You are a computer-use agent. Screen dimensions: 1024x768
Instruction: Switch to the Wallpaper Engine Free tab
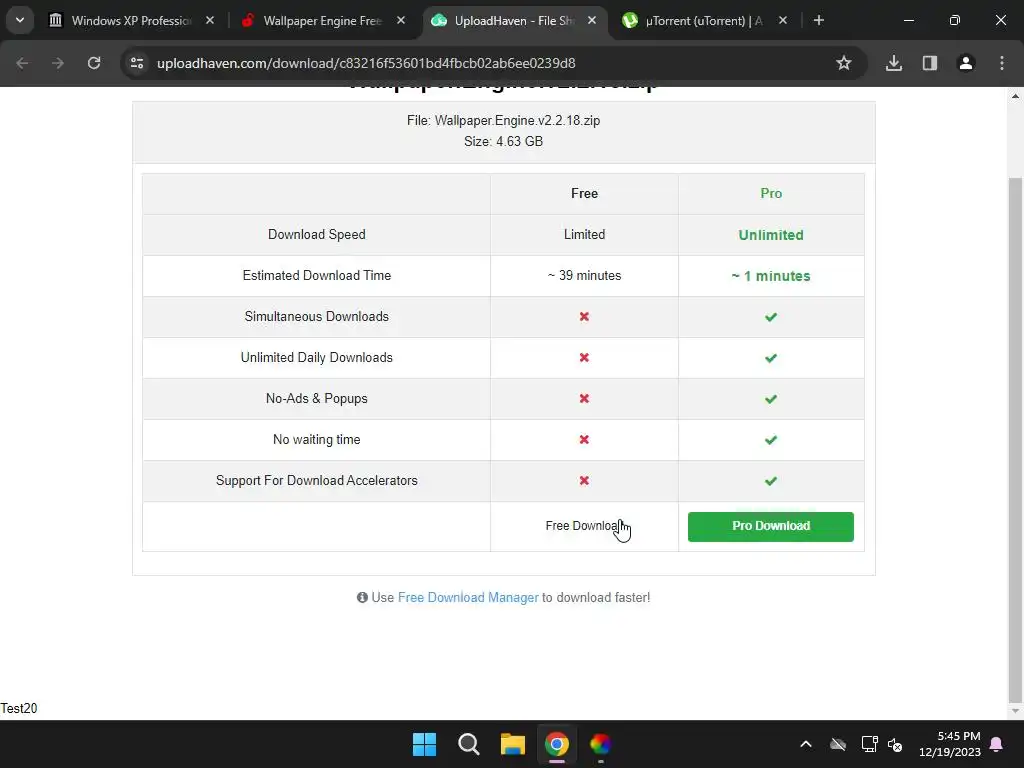click(322, 21)
